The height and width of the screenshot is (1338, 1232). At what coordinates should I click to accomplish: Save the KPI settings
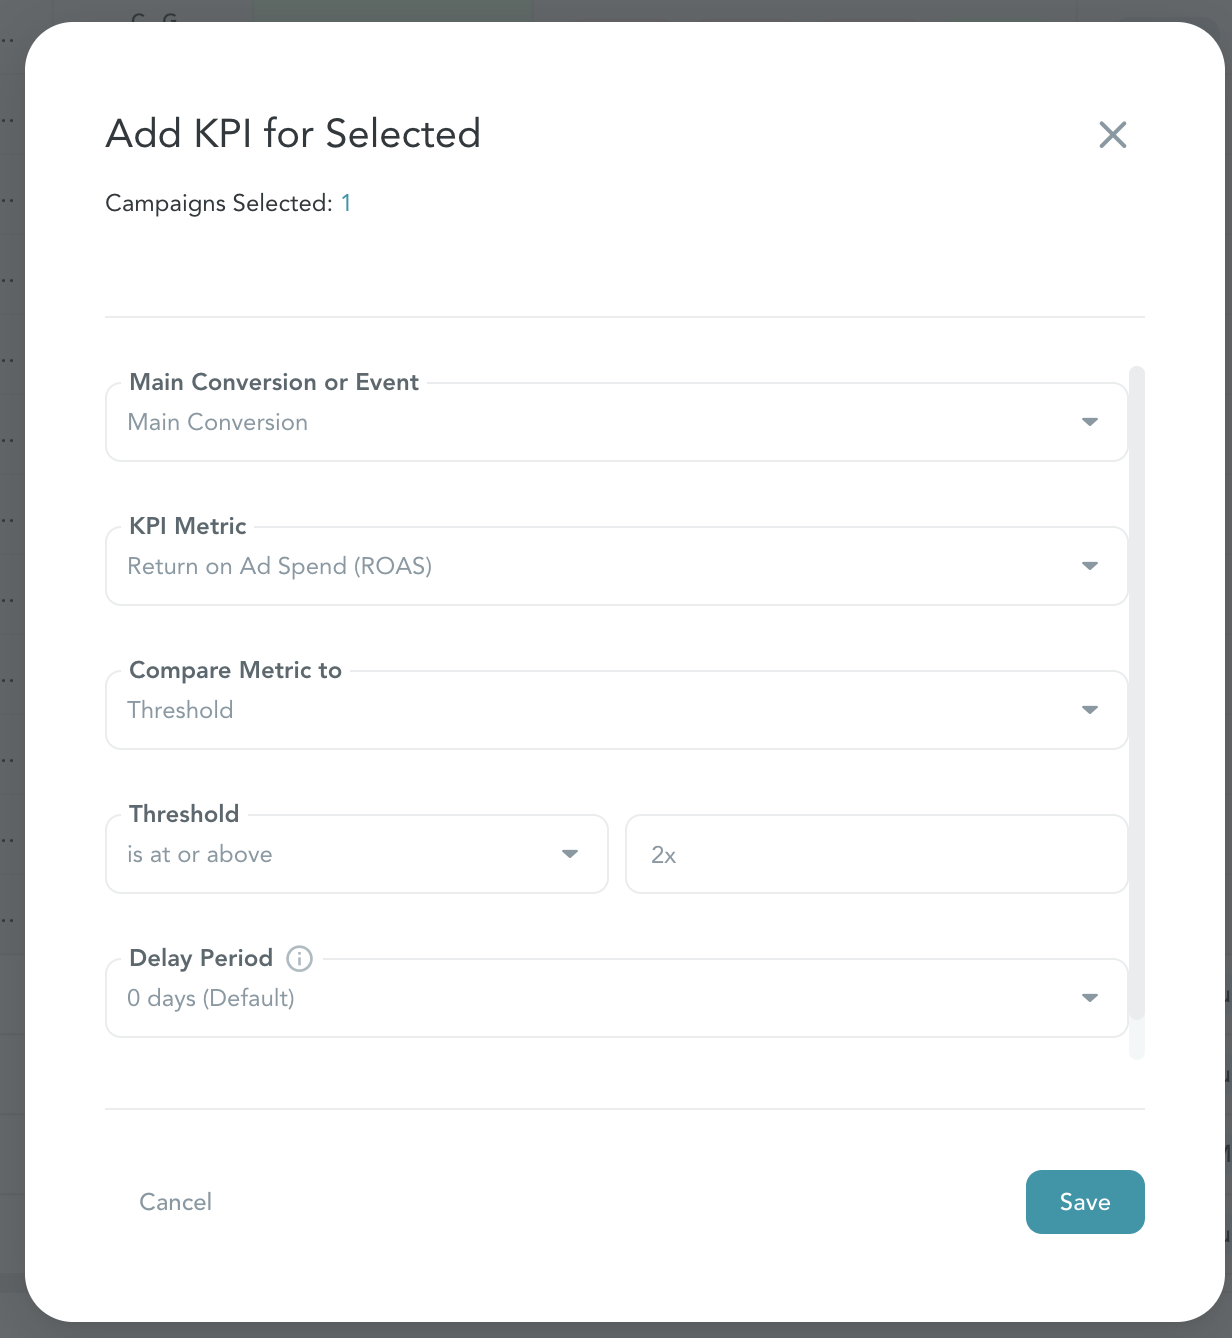(x=1085, y=1202)
